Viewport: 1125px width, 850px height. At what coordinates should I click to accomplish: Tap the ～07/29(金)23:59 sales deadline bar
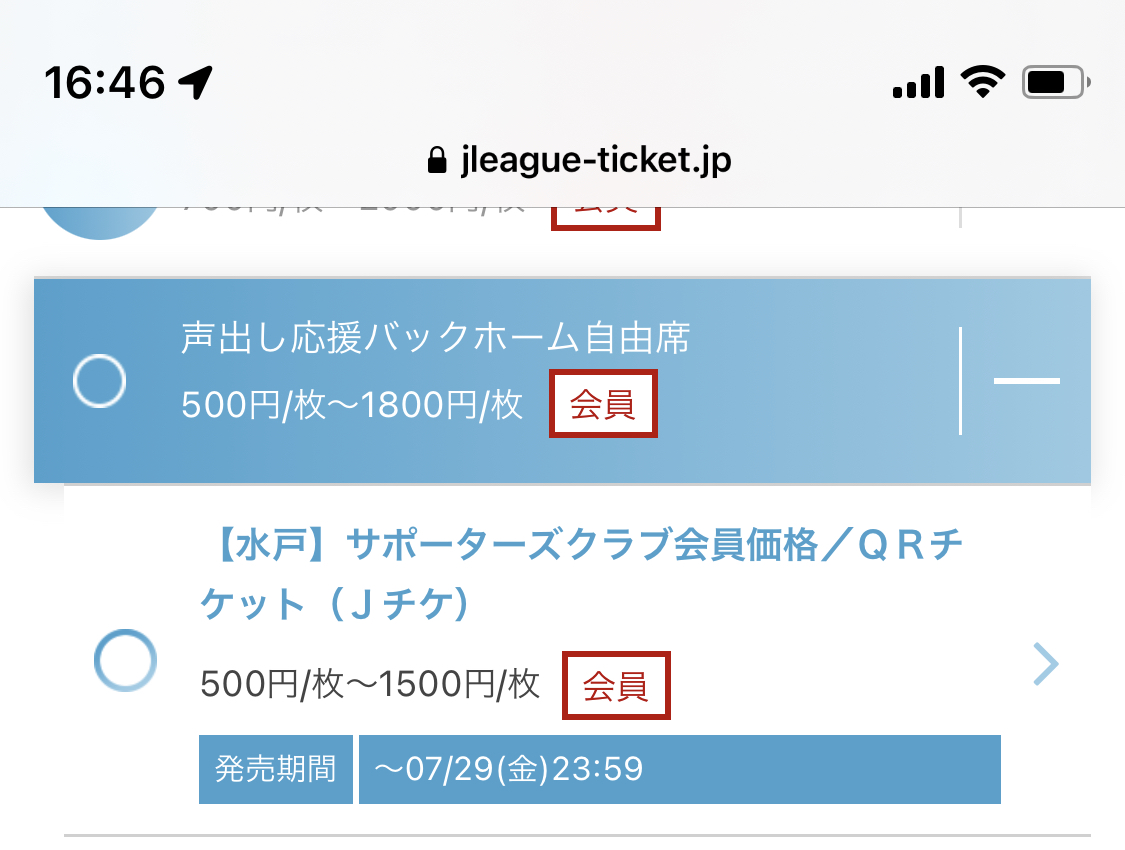[679, 769]
